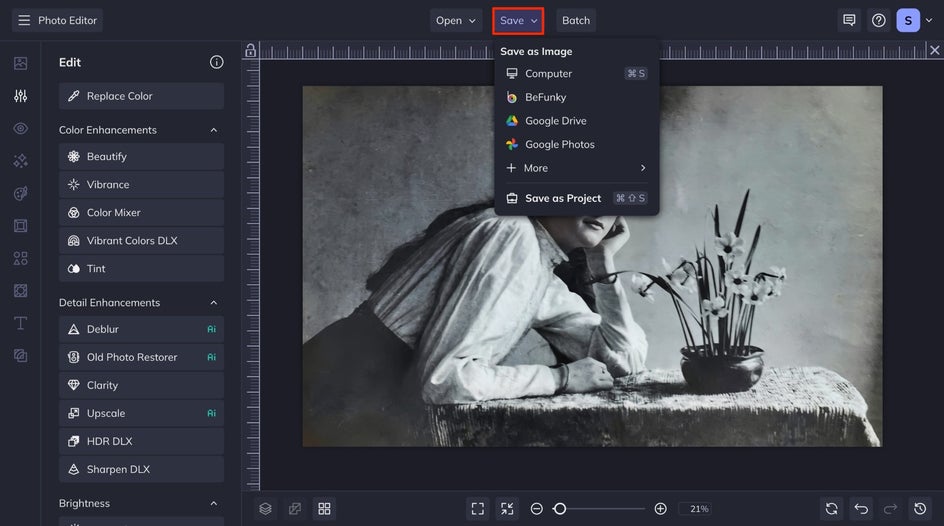
Task: Open the Deblur AI tool
Action: (141, 329)
